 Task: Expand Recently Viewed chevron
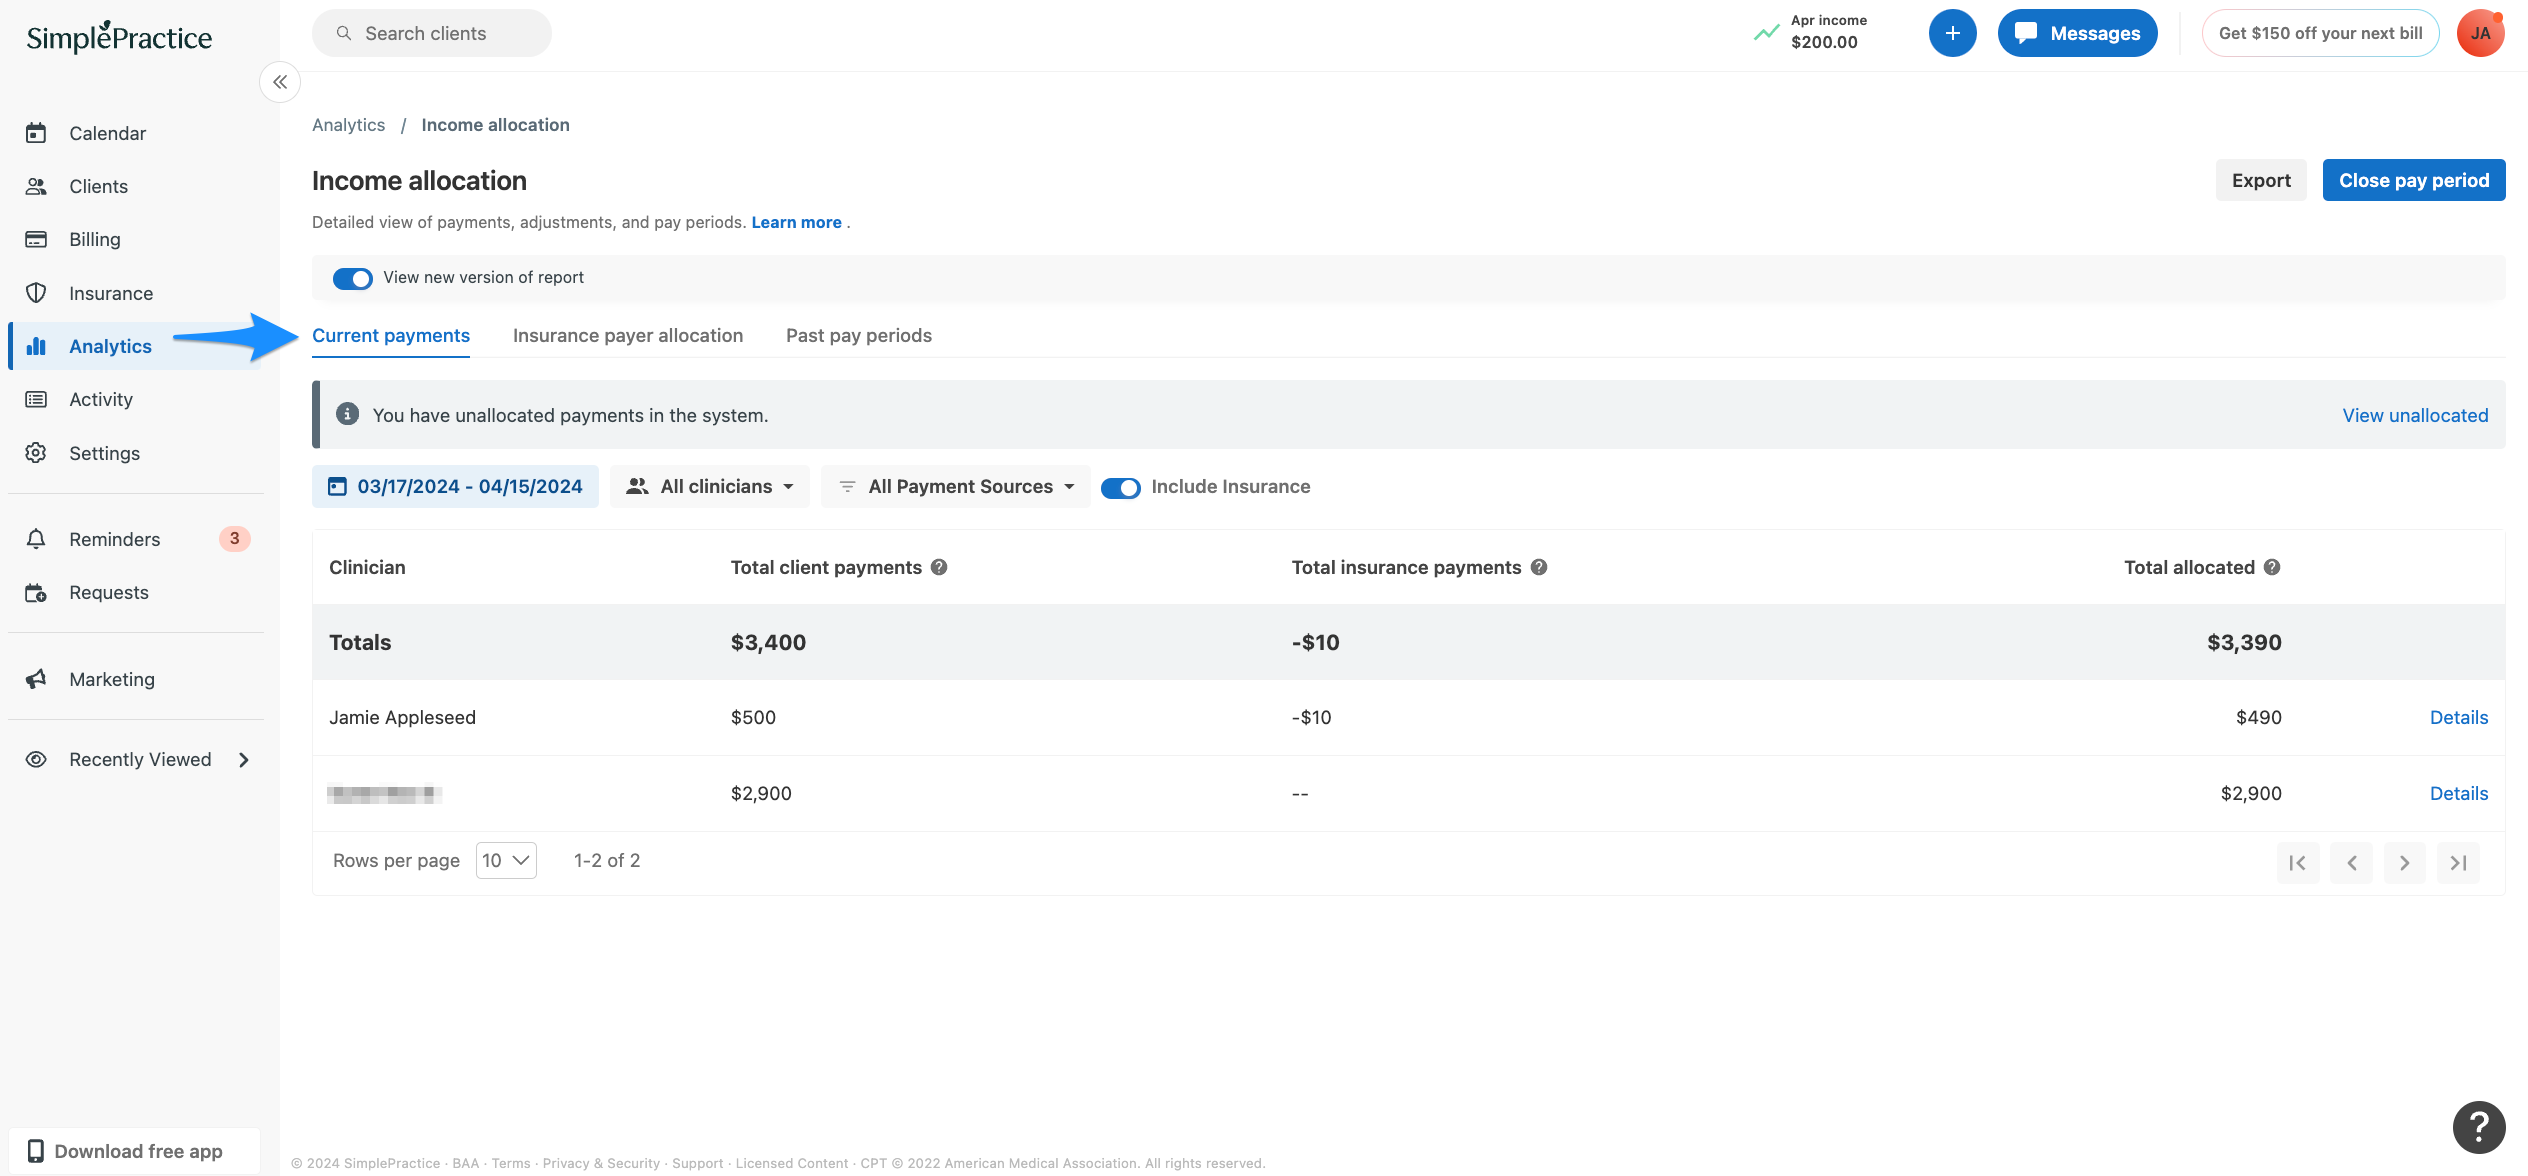click(x=244, y=760)
